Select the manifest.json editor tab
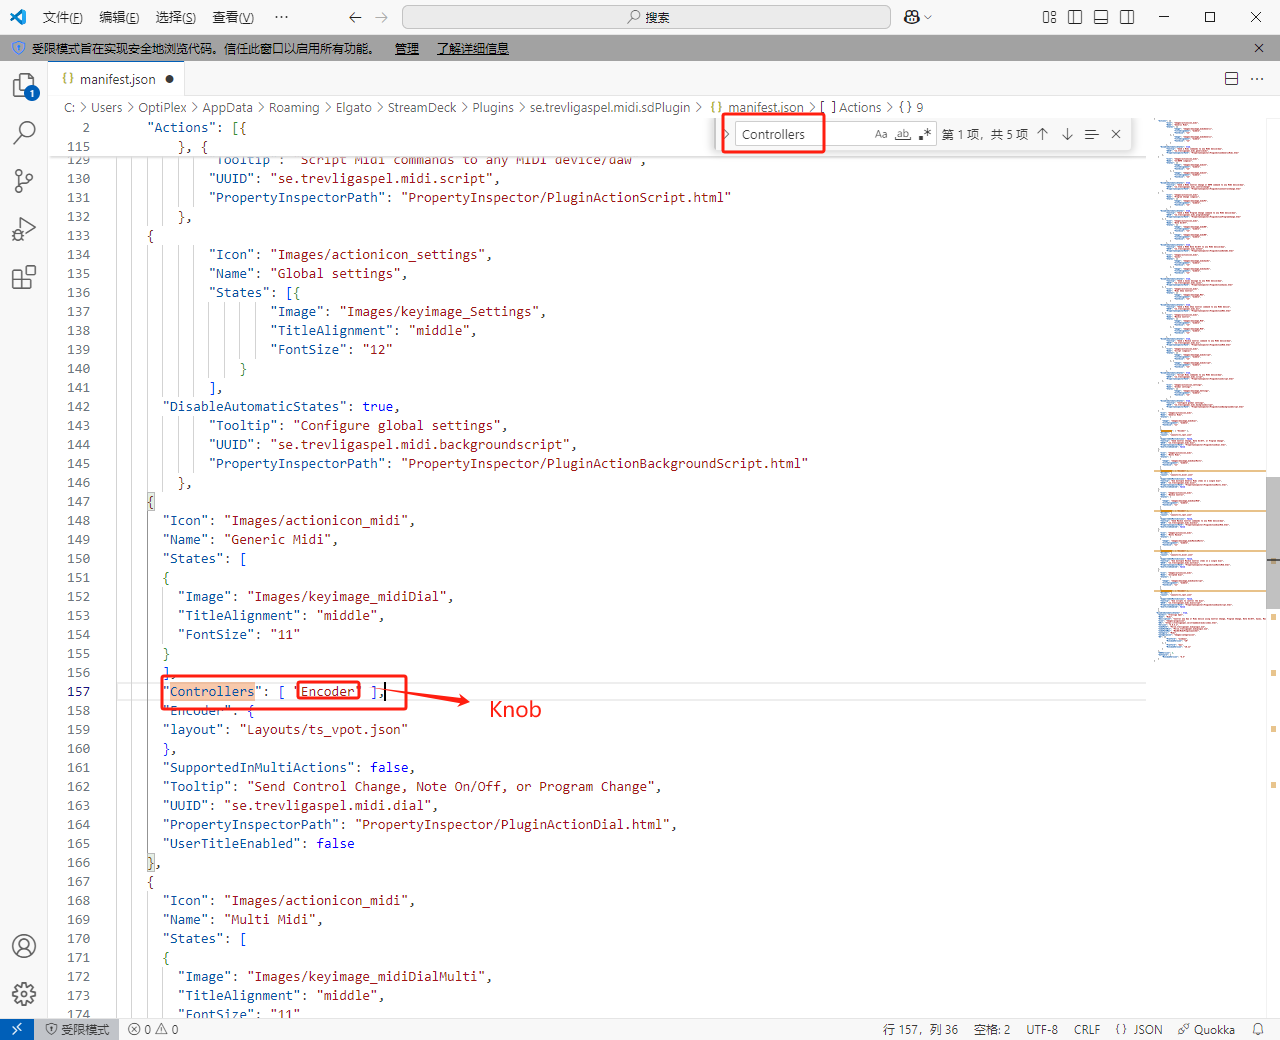 click(117, 79)
